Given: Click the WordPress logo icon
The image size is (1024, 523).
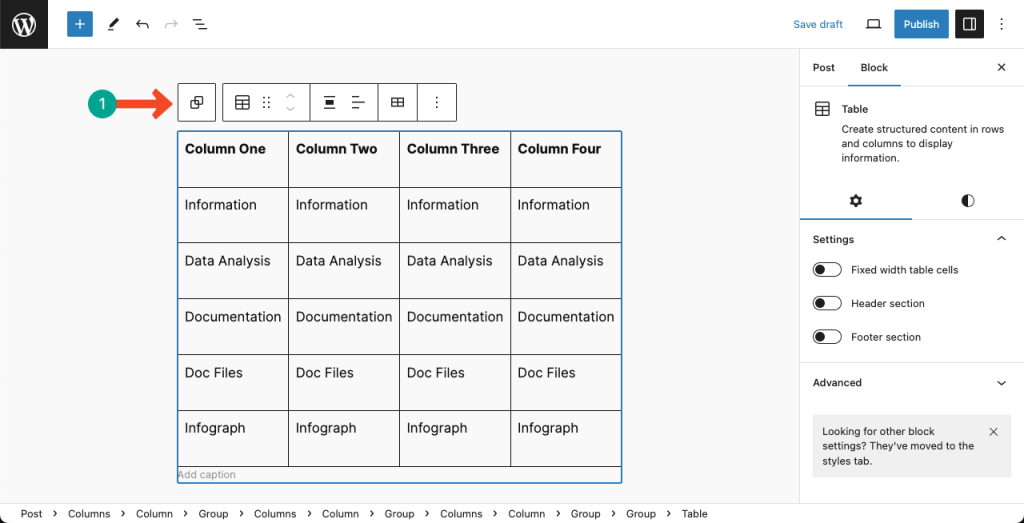Looking at the screenshot, I should tap(24, 24).
